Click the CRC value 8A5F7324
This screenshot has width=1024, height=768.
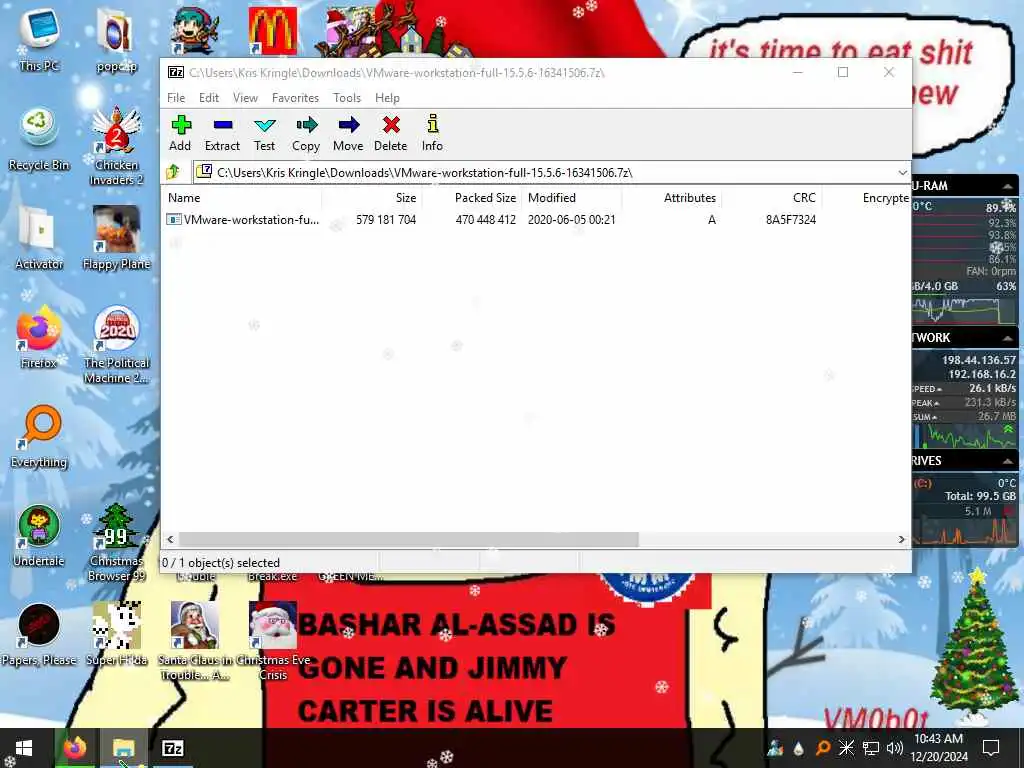791,220
